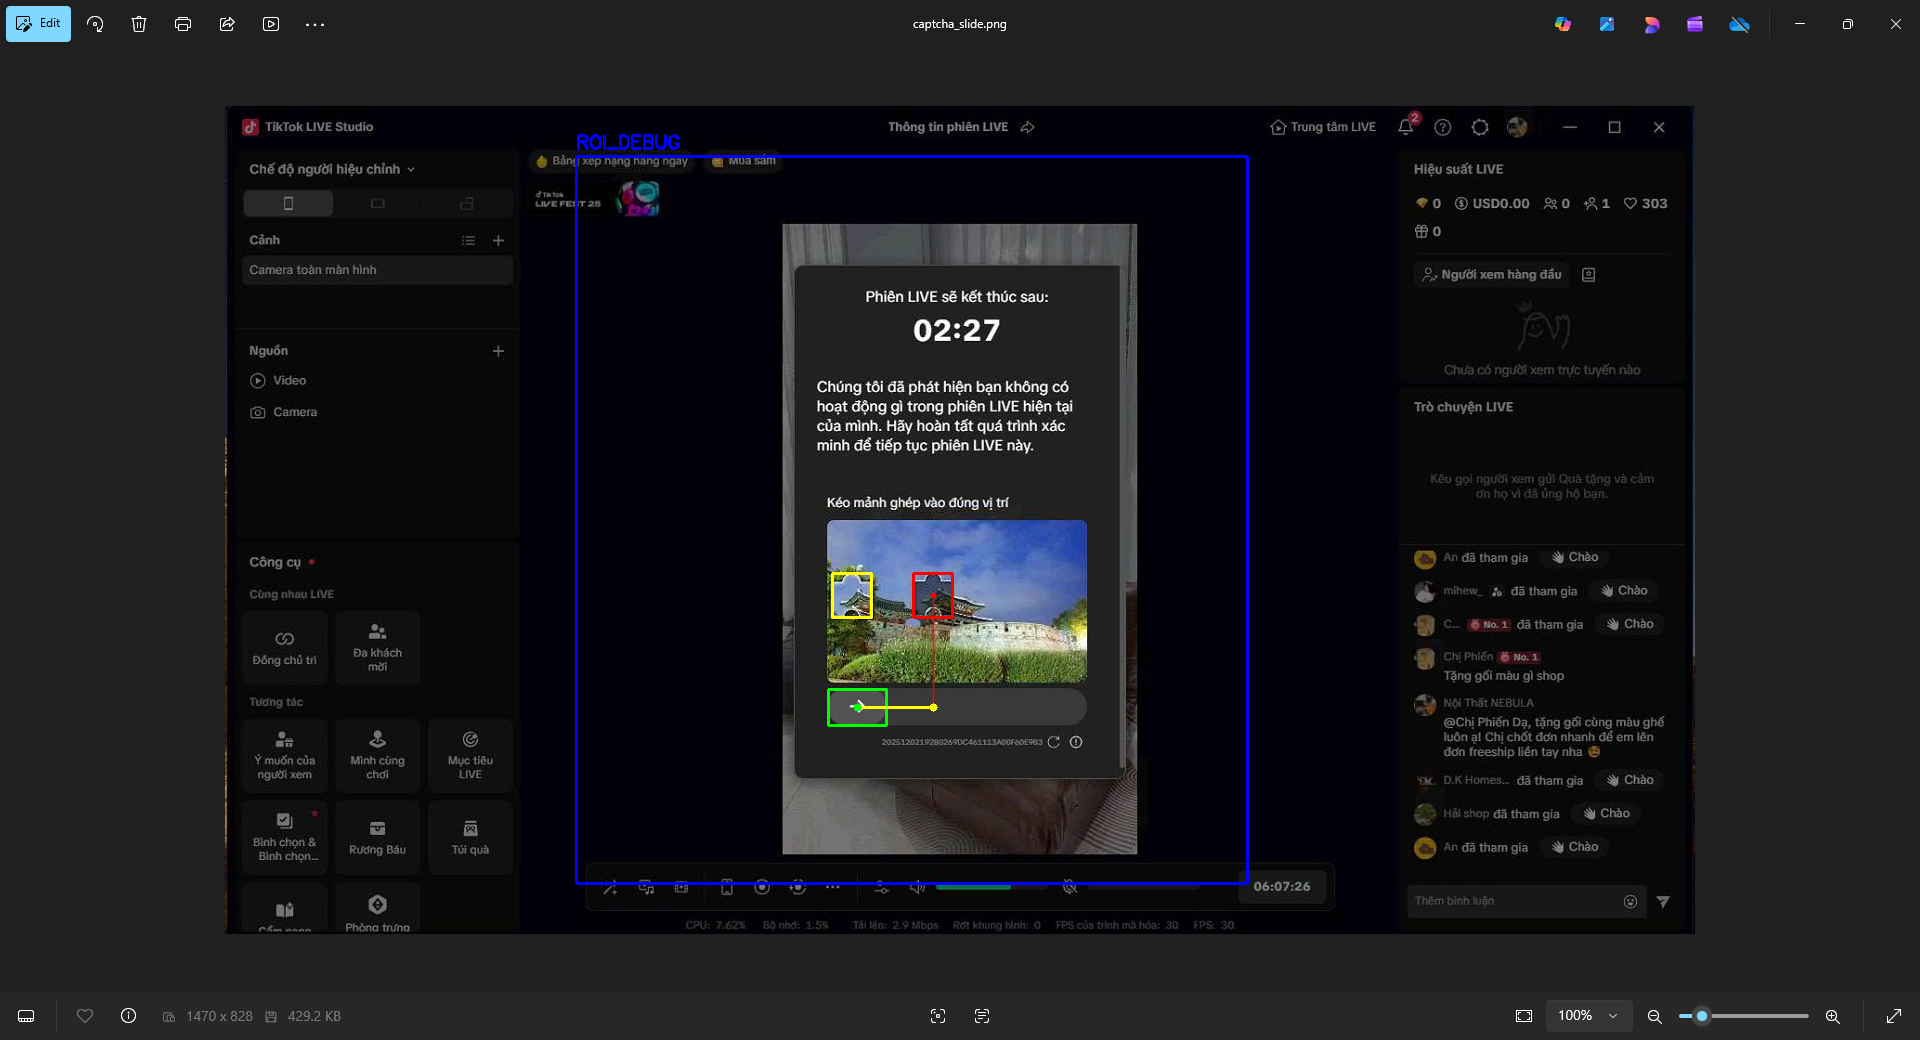The width and height of the screenshot is (1920, 1040).
Task: Open the three-dot See more menu
Action: (315, 24)
